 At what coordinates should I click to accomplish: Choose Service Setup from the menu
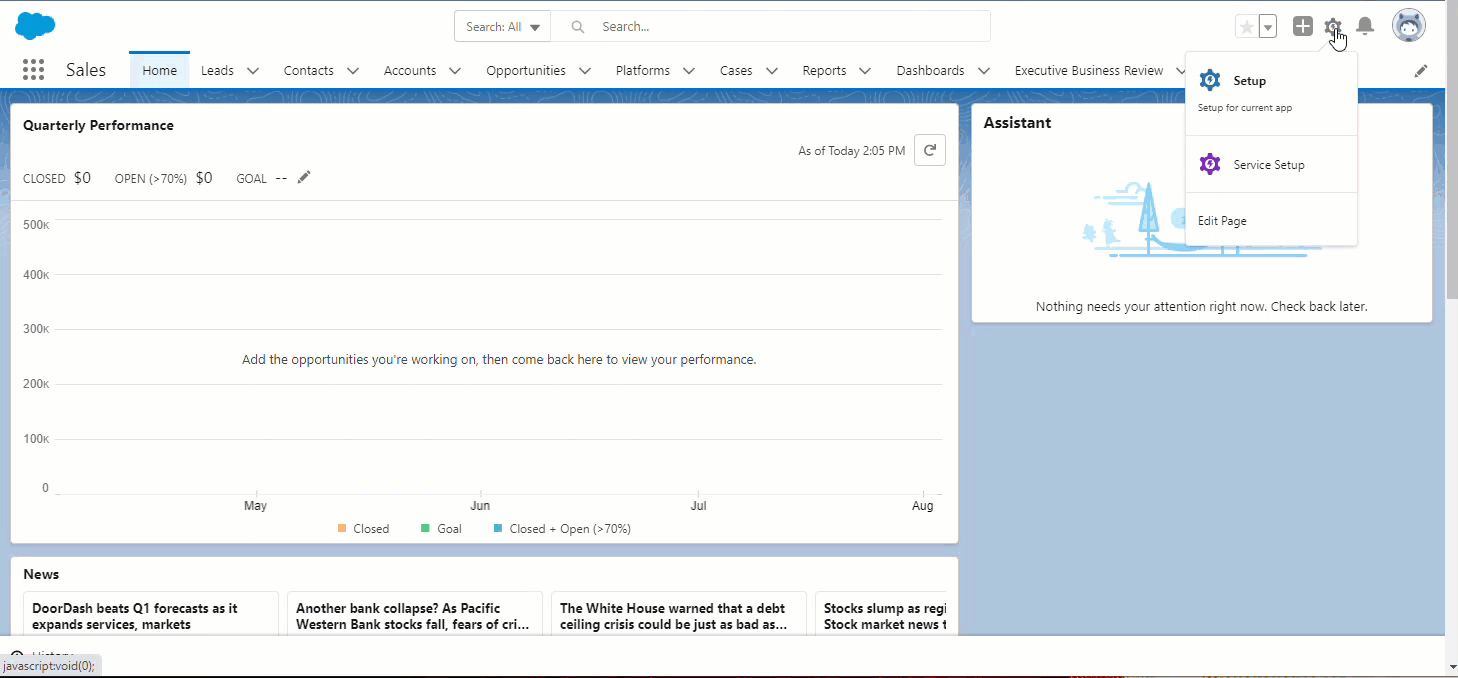(1271, 164)
